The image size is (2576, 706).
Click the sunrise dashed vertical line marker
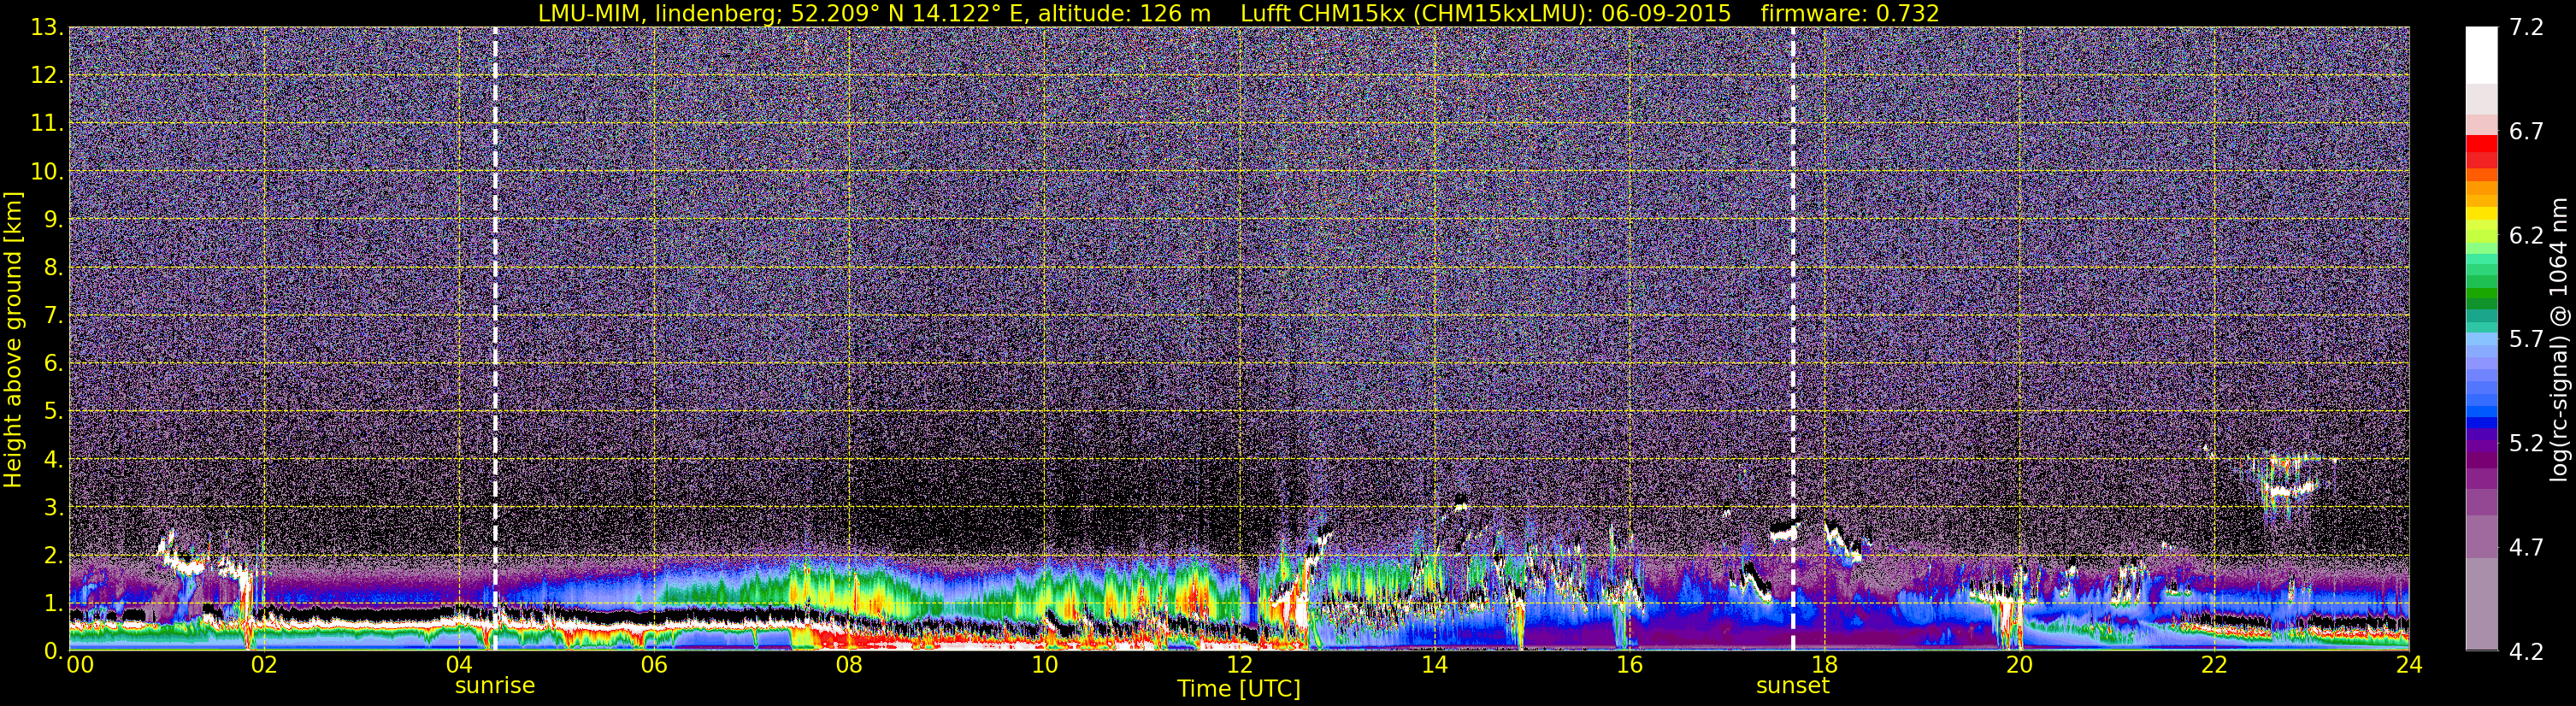point(495,339)
